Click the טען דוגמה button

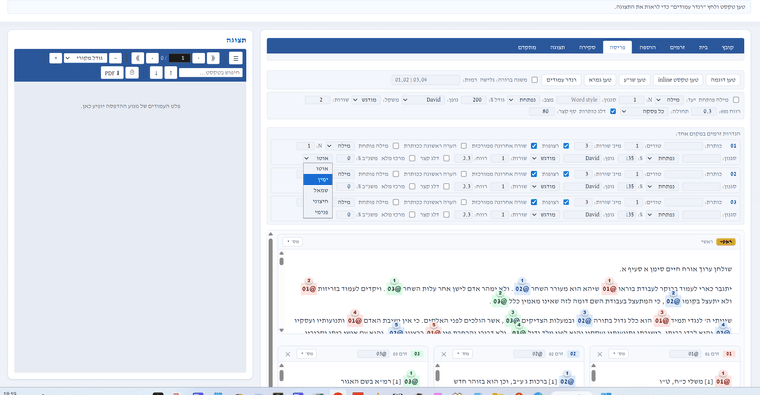click(723, 80)
